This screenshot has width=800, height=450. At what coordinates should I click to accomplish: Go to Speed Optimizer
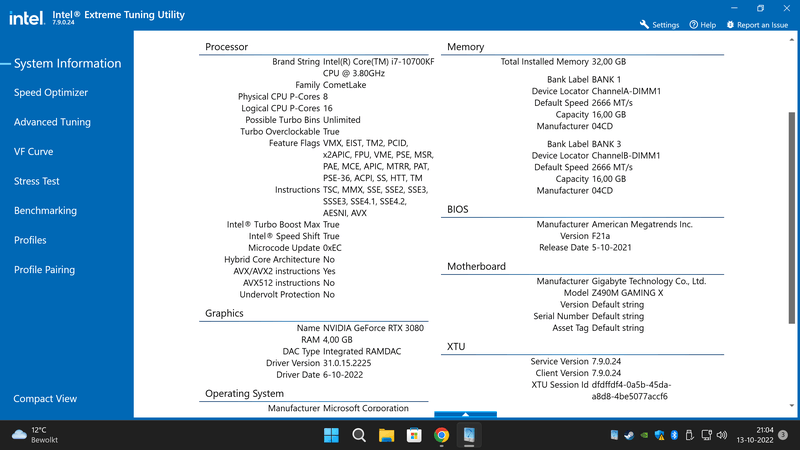51,92
